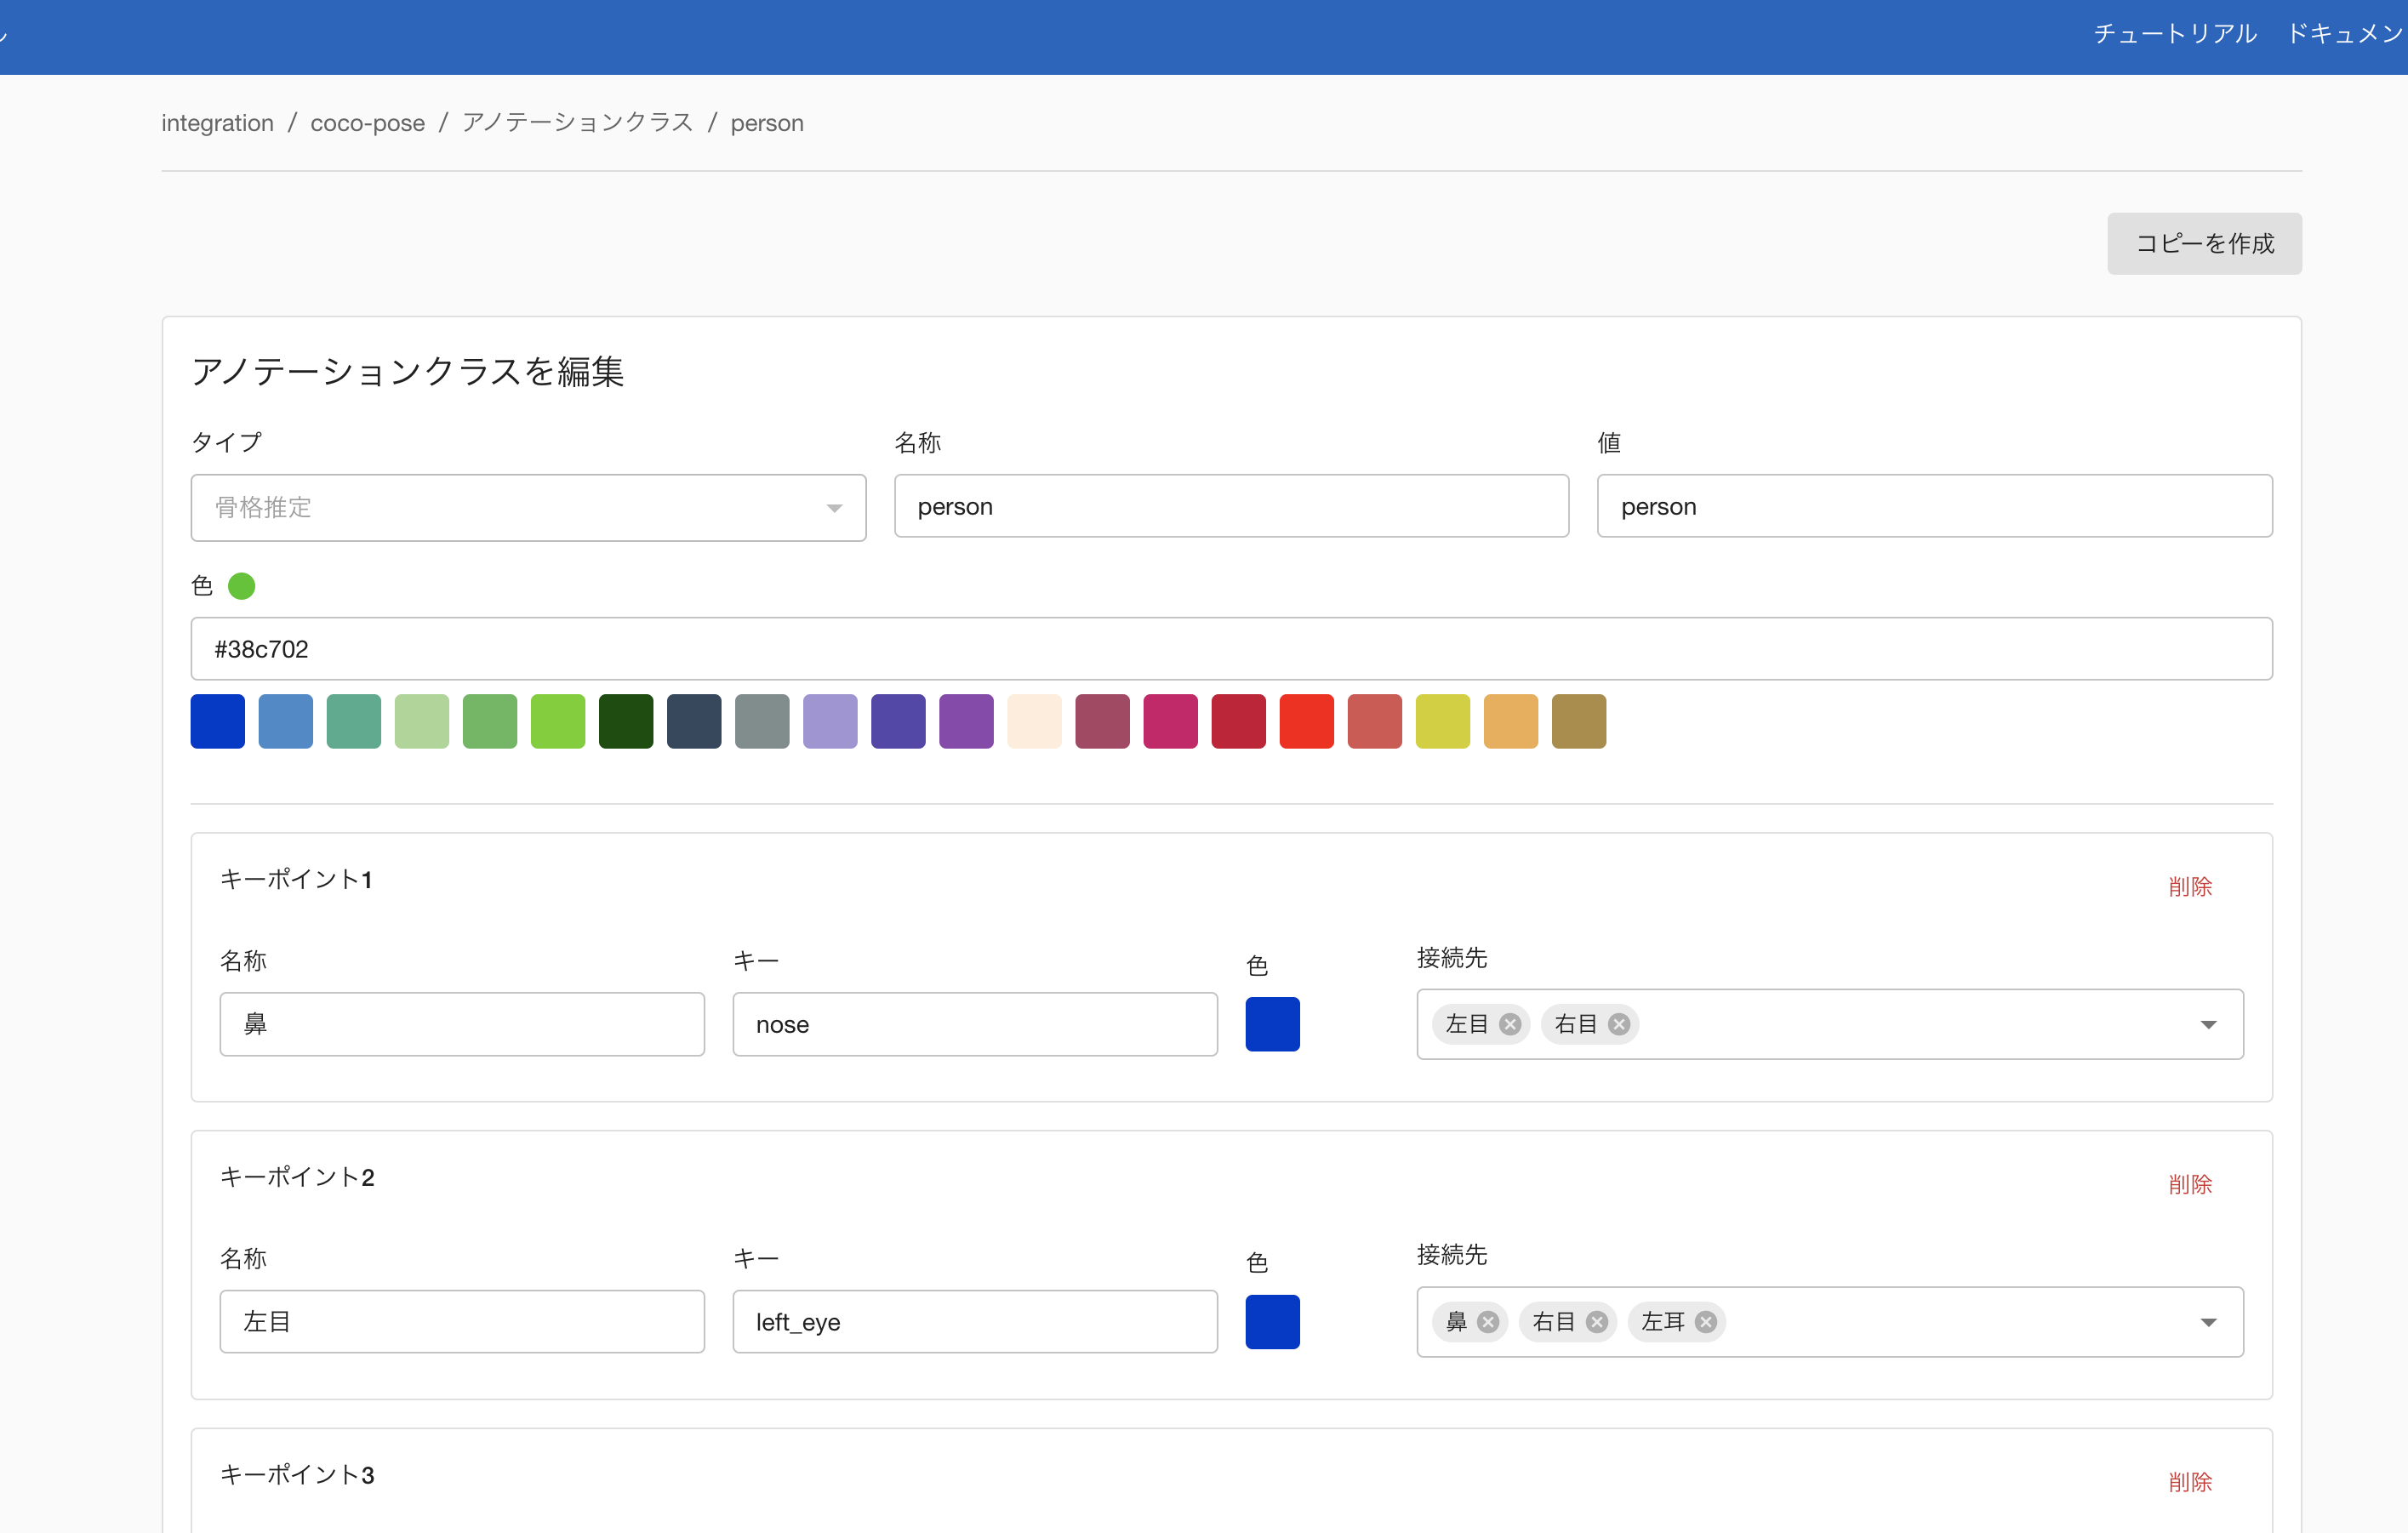The width and height of the screenshot is (2408, 1533).
Task: Remove the 左耳 tag from Keypoint 2 connections
Action: coord(1706,1322)
